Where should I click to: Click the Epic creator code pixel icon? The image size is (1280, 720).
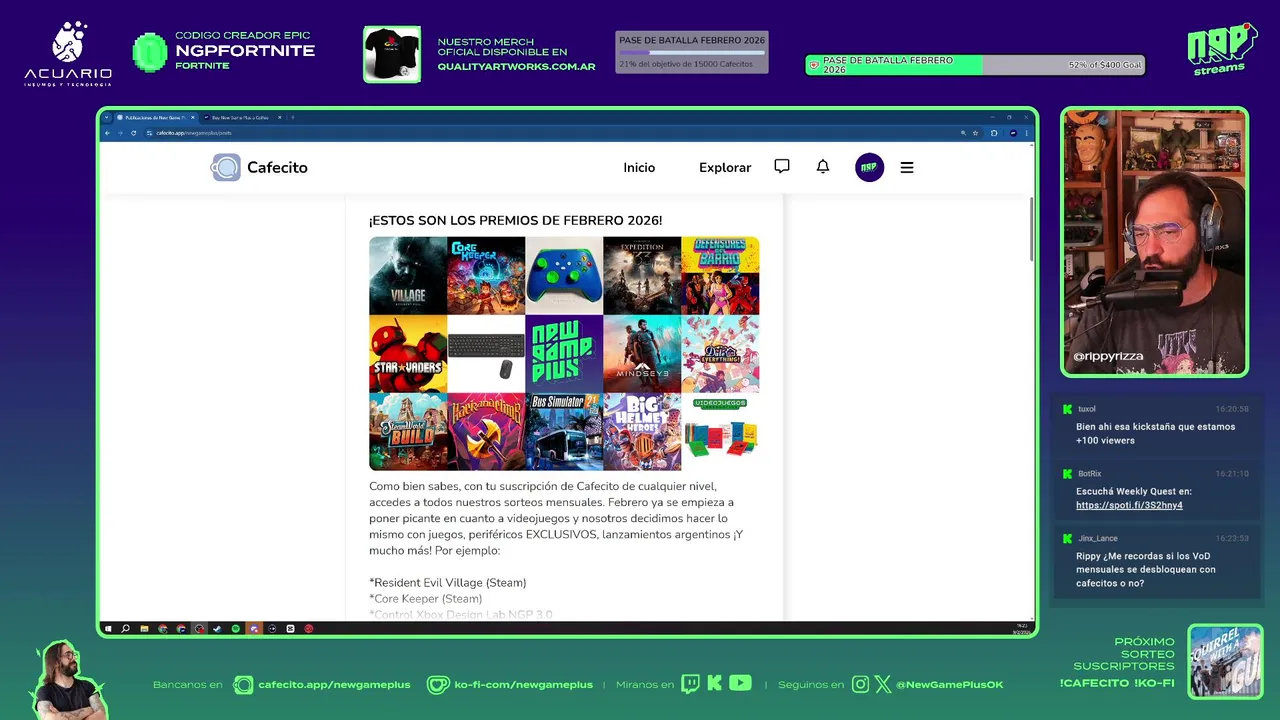pyautogui.click(x=150, y=52)
